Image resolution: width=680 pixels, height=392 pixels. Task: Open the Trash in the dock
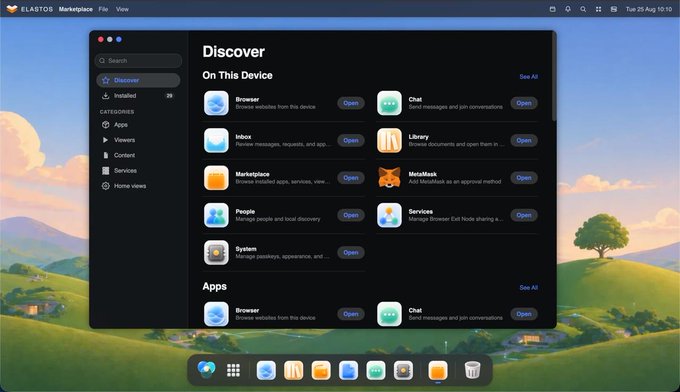[x=472, y=370]
